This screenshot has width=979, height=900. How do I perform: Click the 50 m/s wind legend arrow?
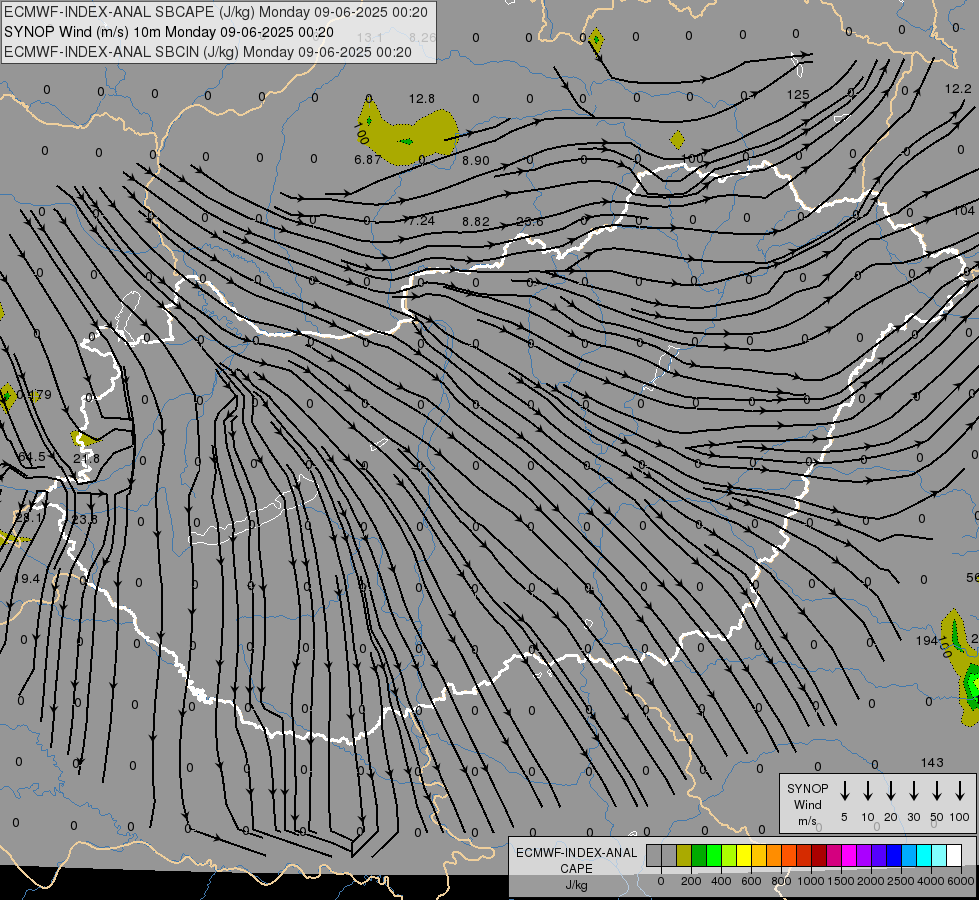pos(937,790)
